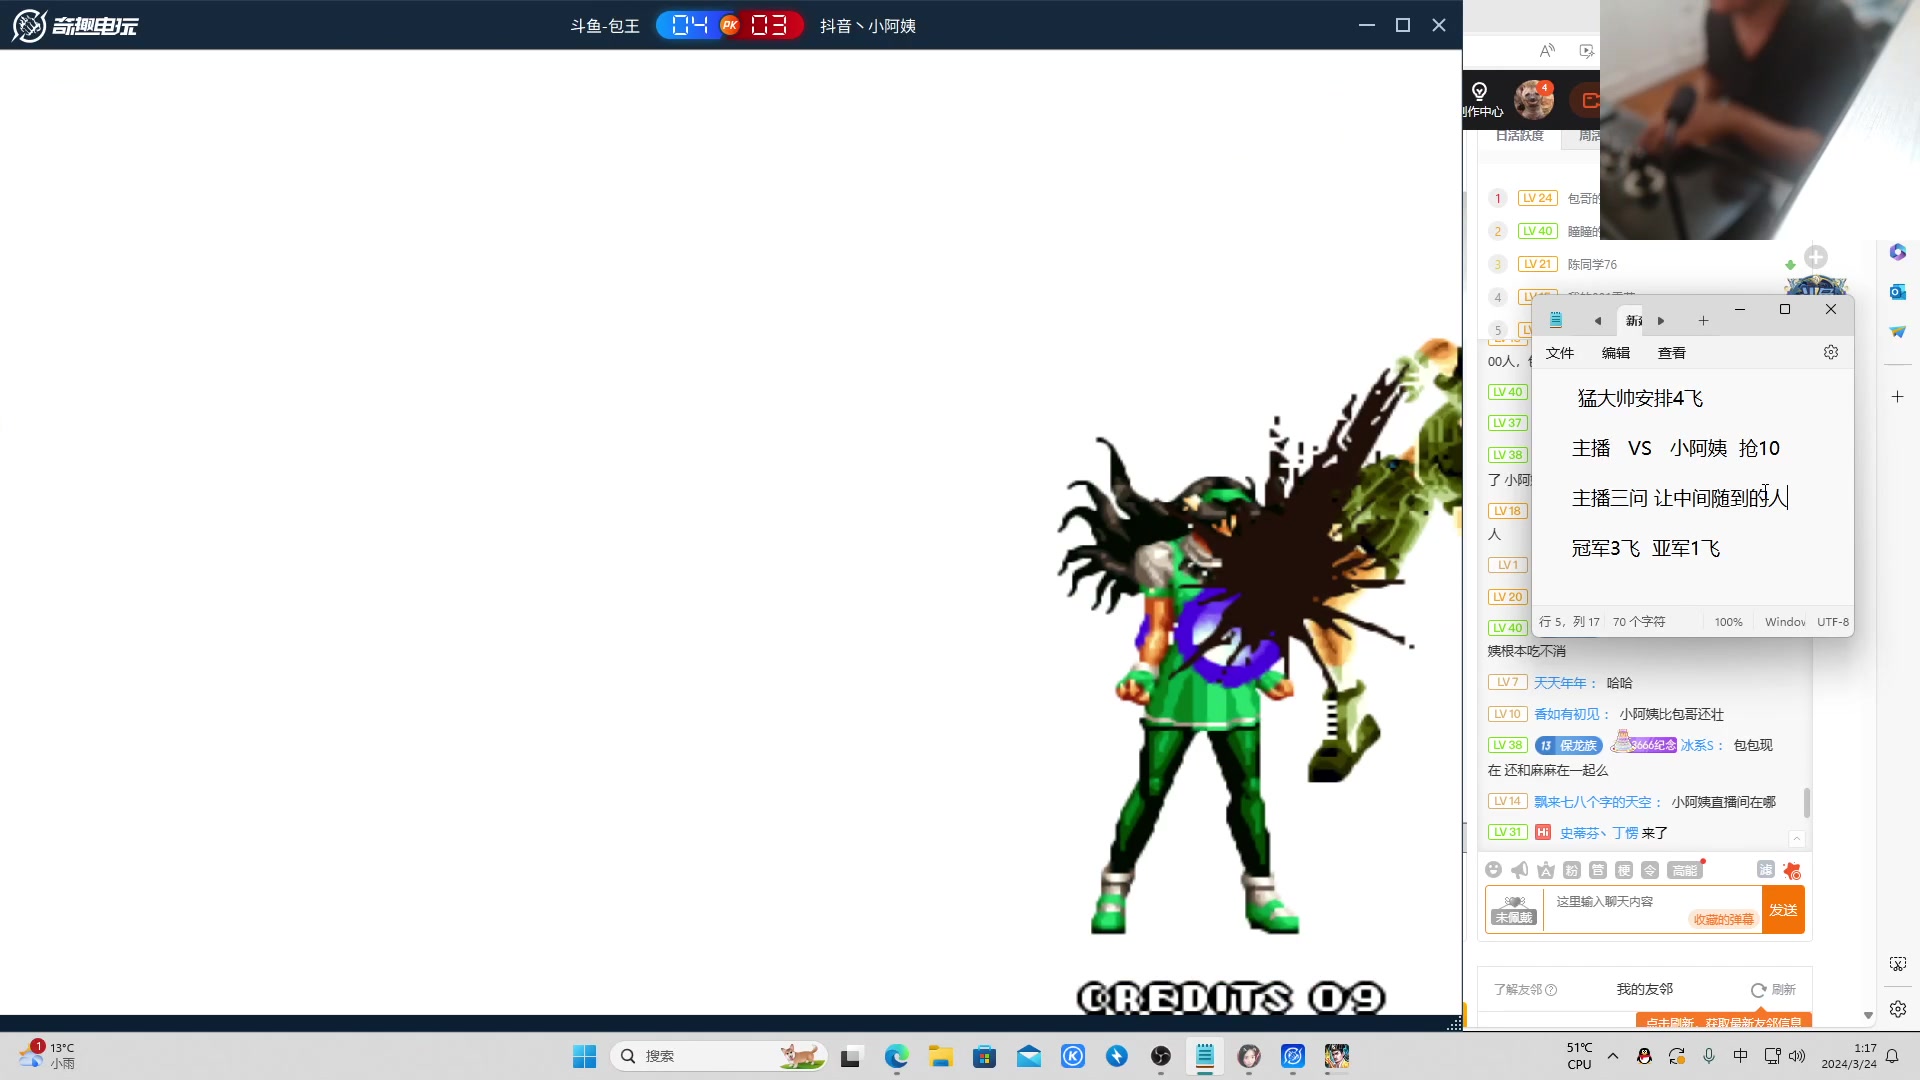
Task: Switch the 中 input method indicator
Action: coord(1741,1056)
